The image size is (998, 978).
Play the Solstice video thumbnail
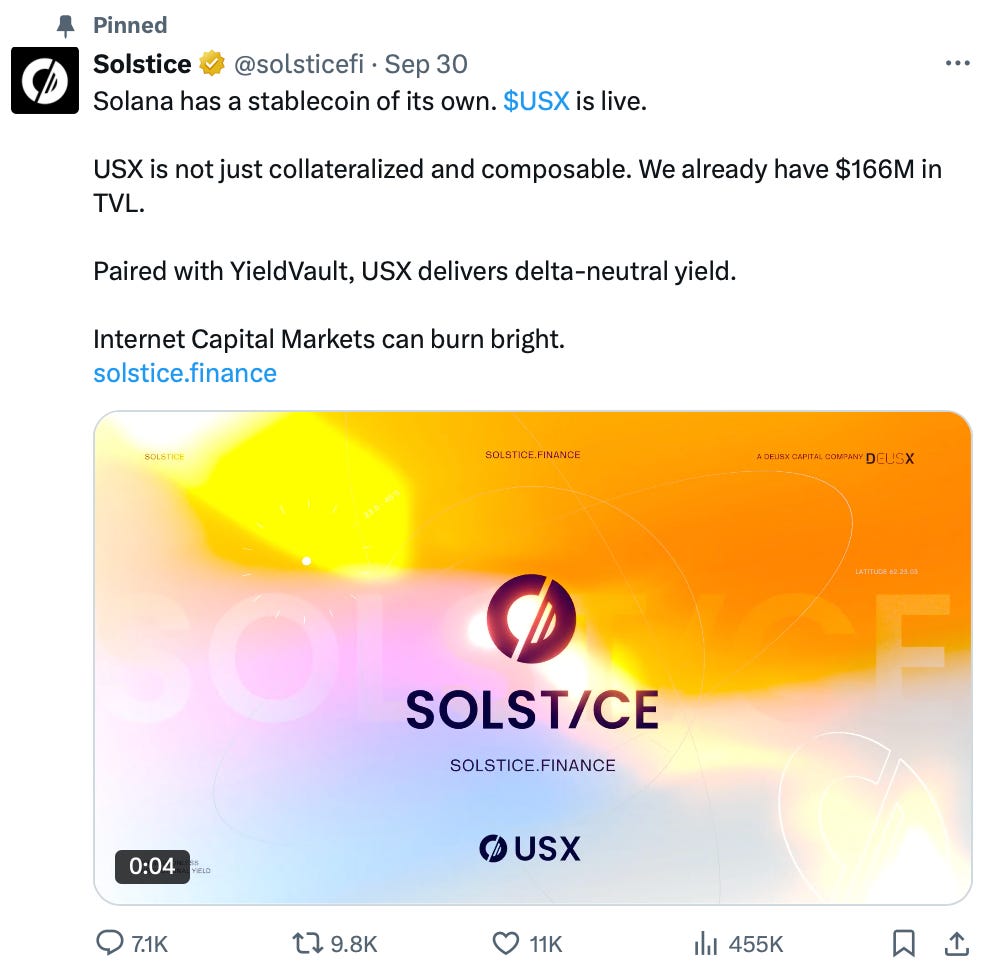[x=532, y=657]
